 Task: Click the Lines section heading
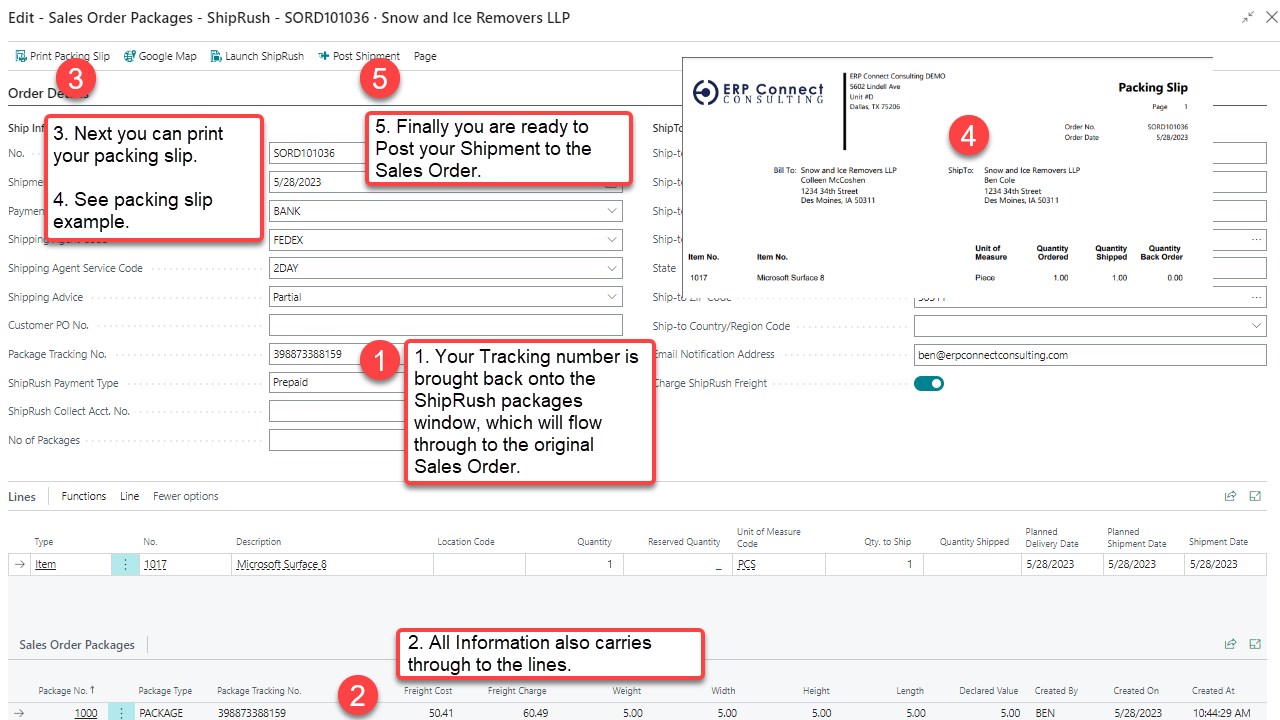(x=22, y=496)
